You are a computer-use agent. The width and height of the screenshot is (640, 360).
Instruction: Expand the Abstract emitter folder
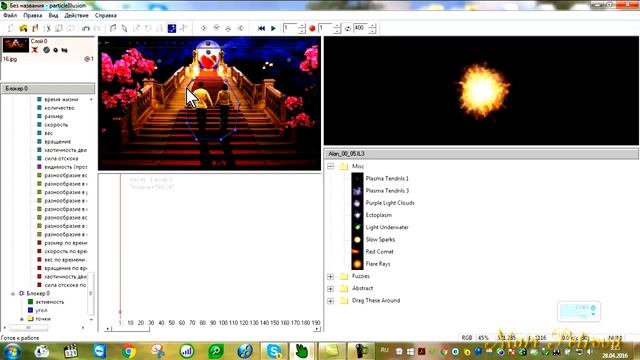coord(331,289)
